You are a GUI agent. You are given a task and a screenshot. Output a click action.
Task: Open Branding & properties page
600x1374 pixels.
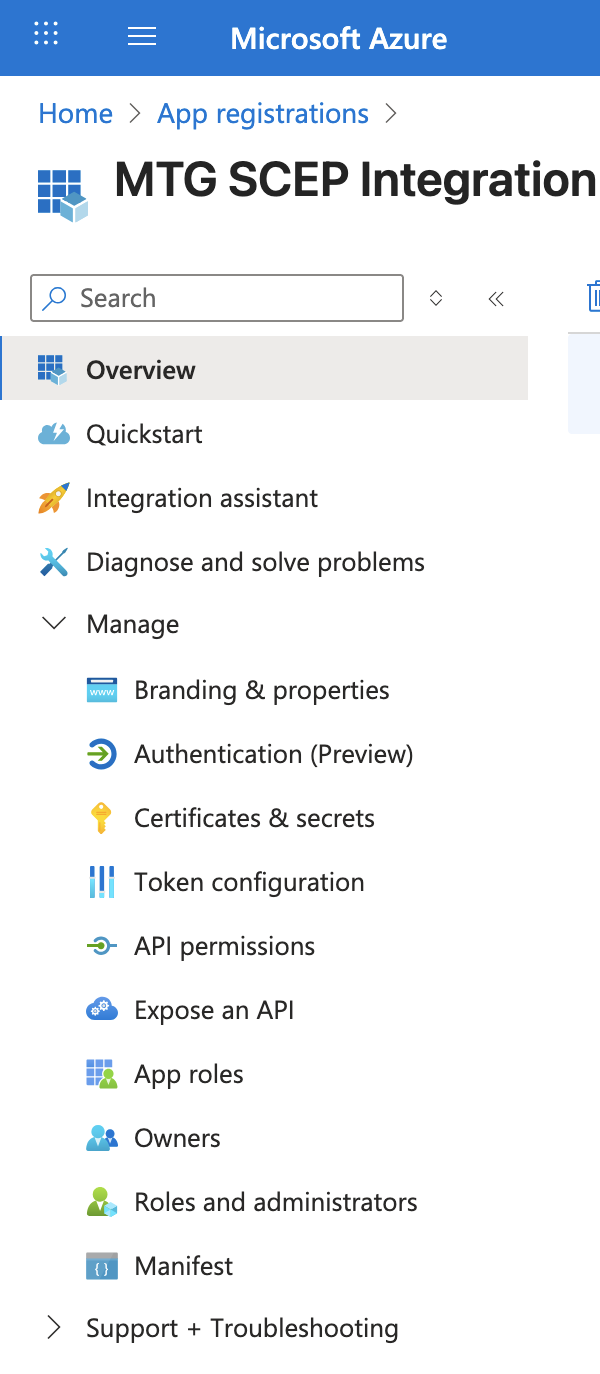pos(262,690)
